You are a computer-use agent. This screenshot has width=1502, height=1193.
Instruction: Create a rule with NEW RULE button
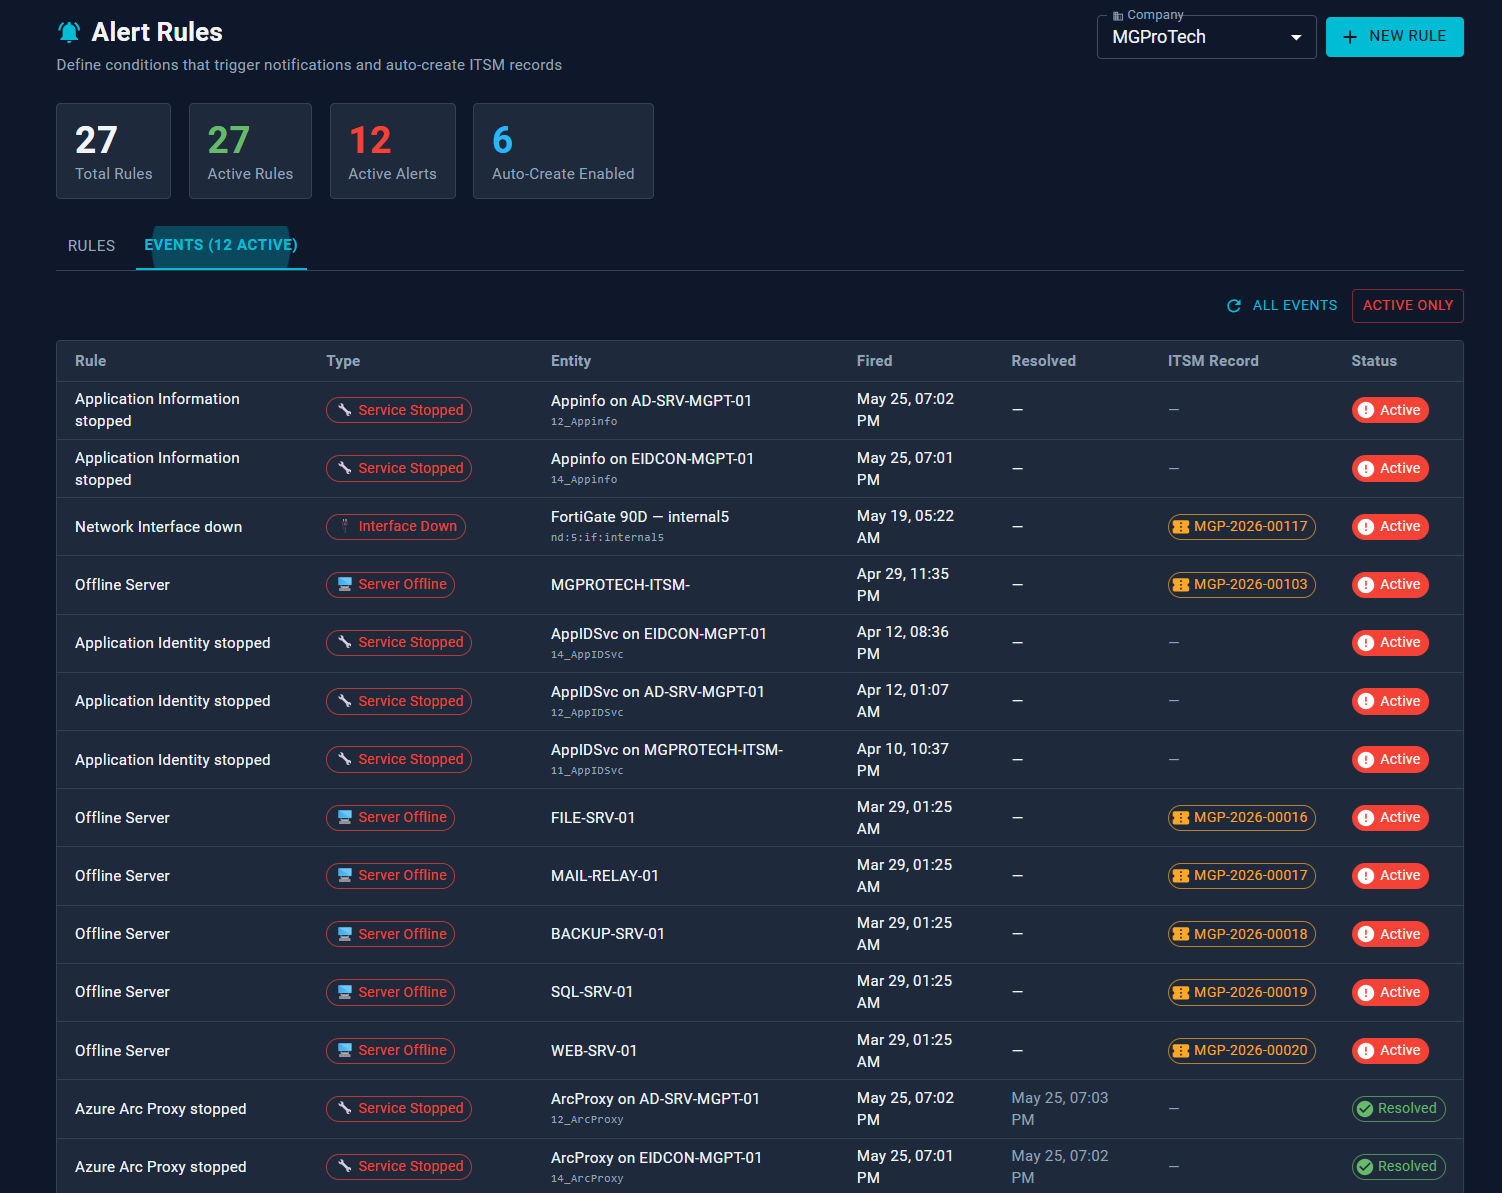[x=1394, y=37]
